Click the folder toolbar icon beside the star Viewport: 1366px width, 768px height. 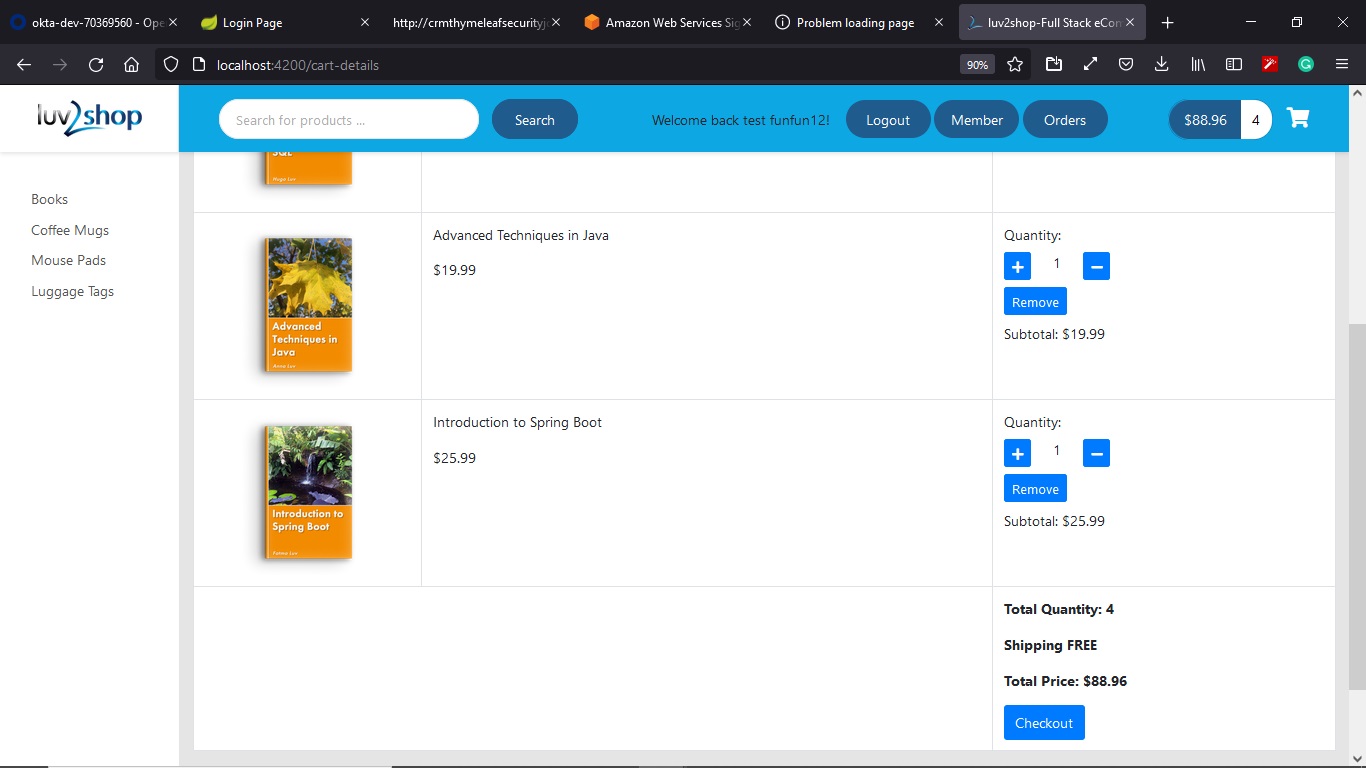(1054, 65)
